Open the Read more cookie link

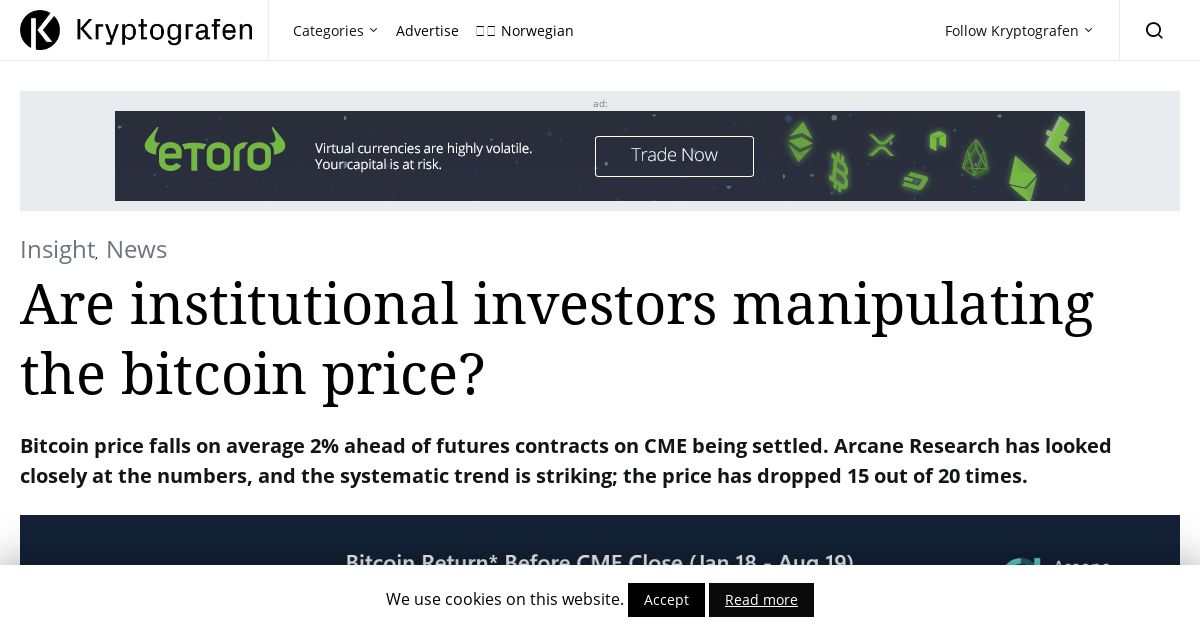(x=761, y=600)
